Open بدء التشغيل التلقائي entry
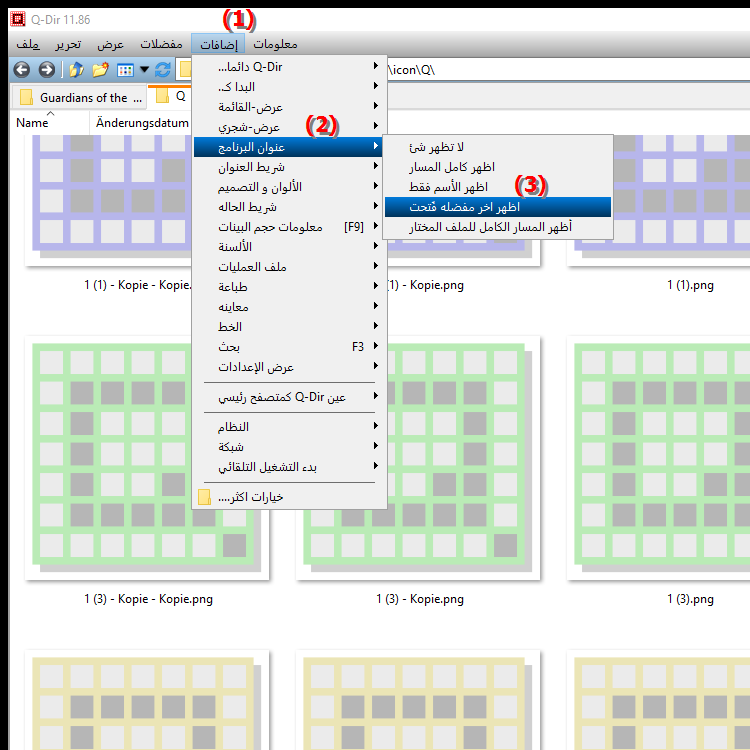750x750 pixels. click(x=289, y=467)
